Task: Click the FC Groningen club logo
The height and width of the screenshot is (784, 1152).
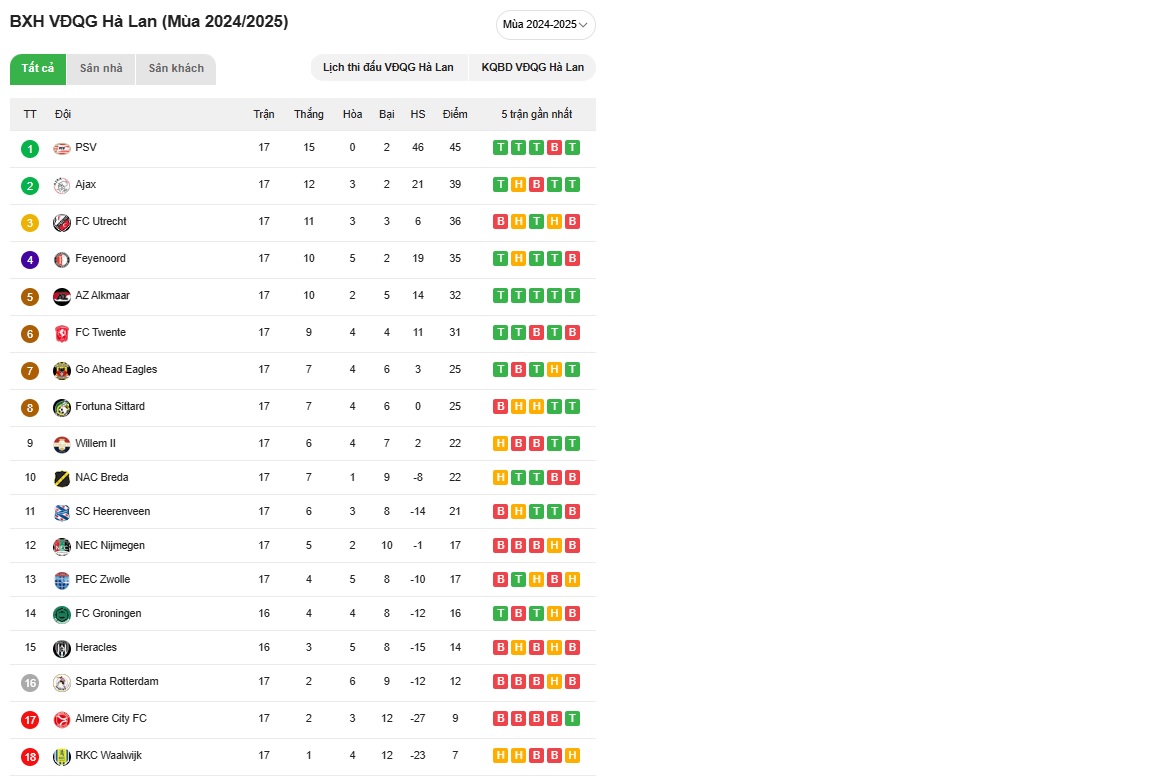Action: click(62, 614)
